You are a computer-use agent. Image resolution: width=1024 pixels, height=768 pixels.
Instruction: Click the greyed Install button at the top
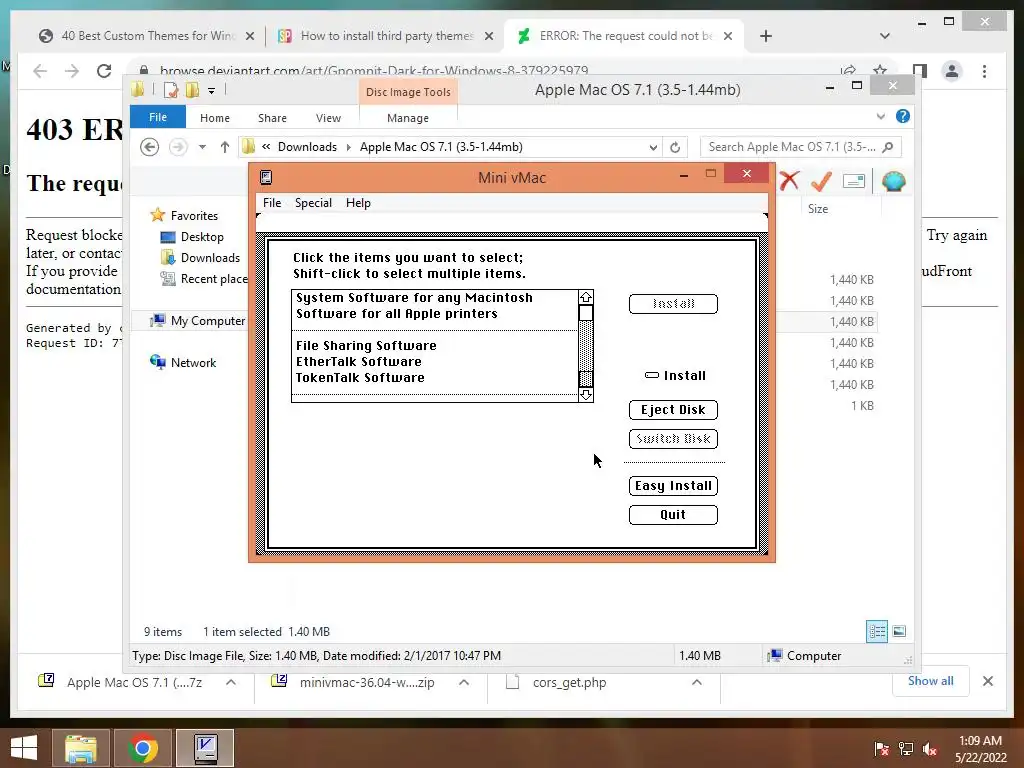tap(673, 304)
